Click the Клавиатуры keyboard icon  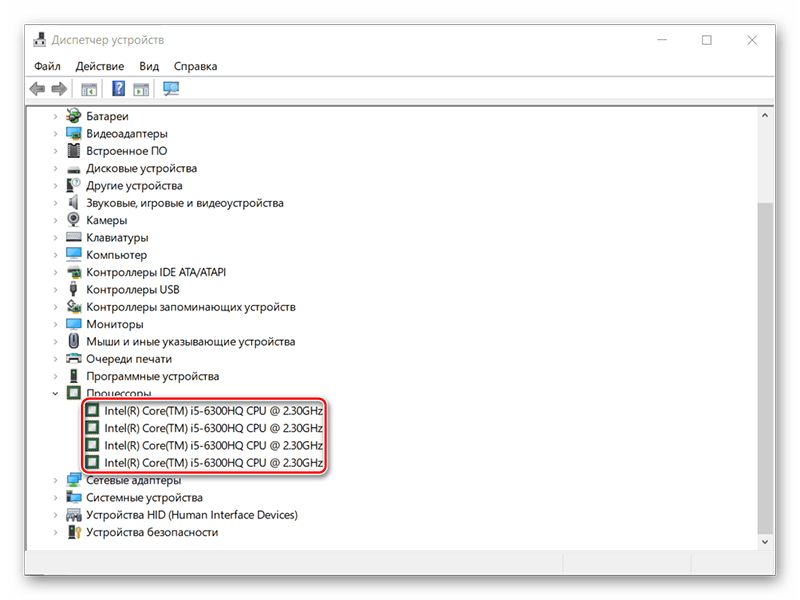73,237
